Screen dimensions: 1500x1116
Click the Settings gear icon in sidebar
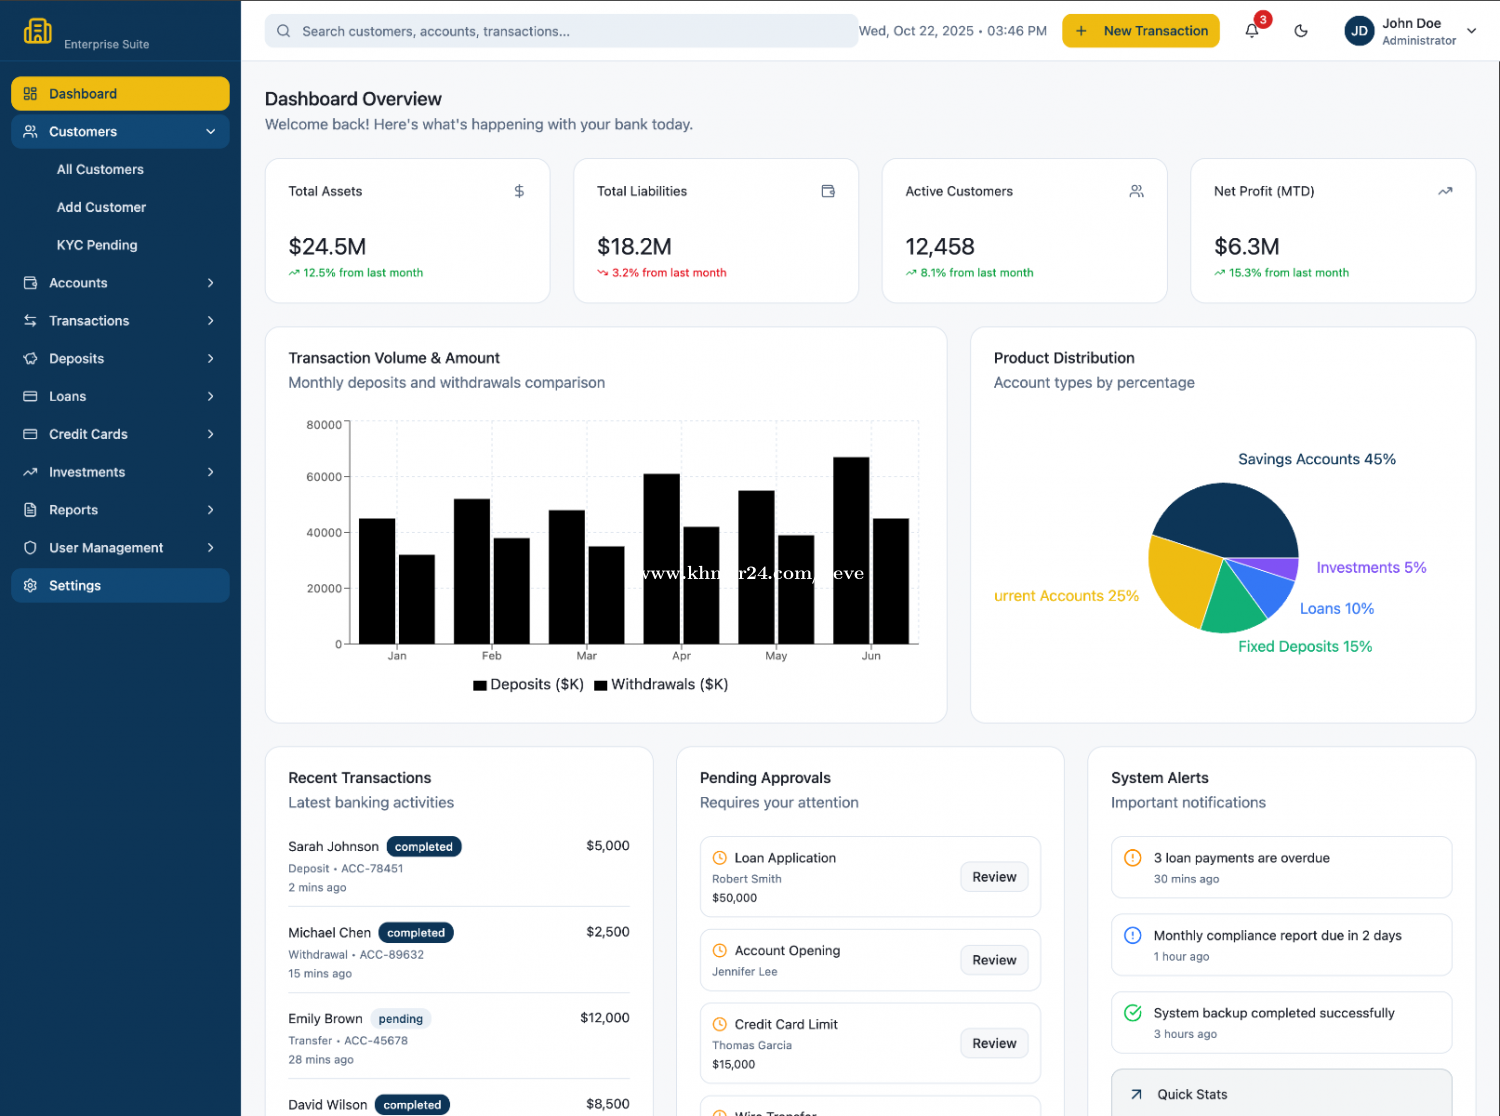(30, 586)
